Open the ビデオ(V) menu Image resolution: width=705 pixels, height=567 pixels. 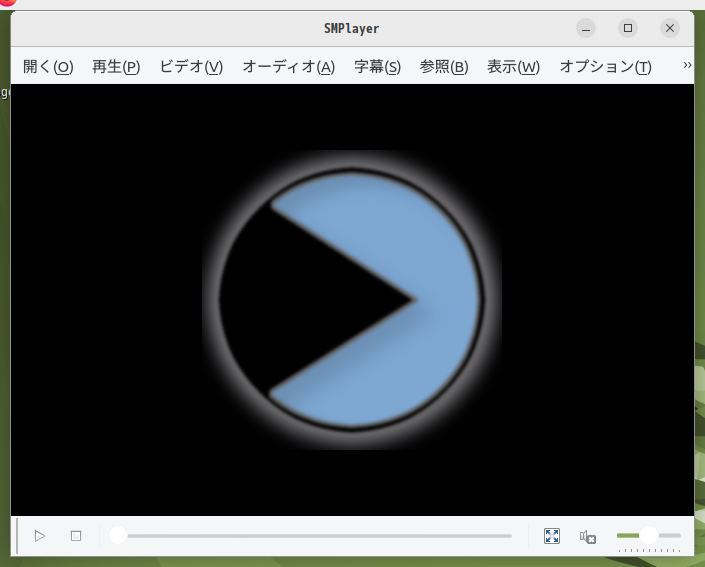click(191, 67)
